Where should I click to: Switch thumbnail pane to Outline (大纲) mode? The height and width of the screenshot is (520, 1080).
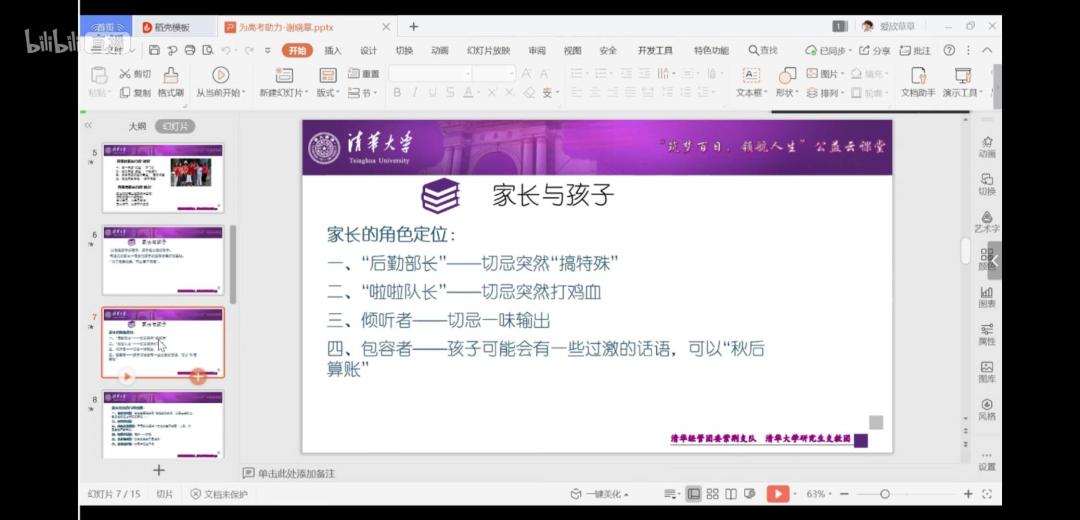[138, 126]
